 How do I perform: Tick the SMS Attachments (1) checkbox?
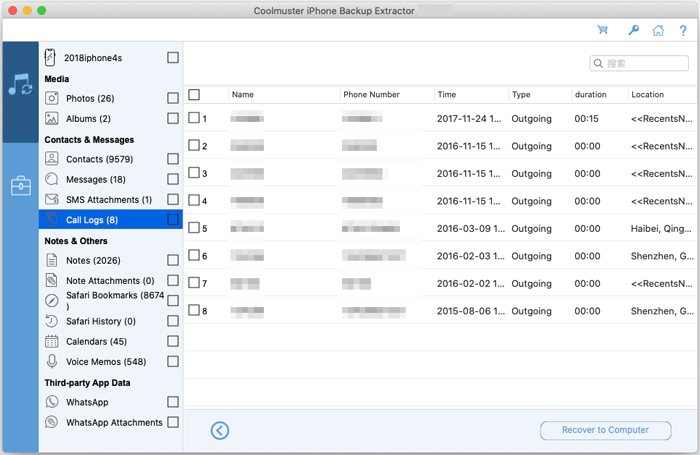[173, 199]
